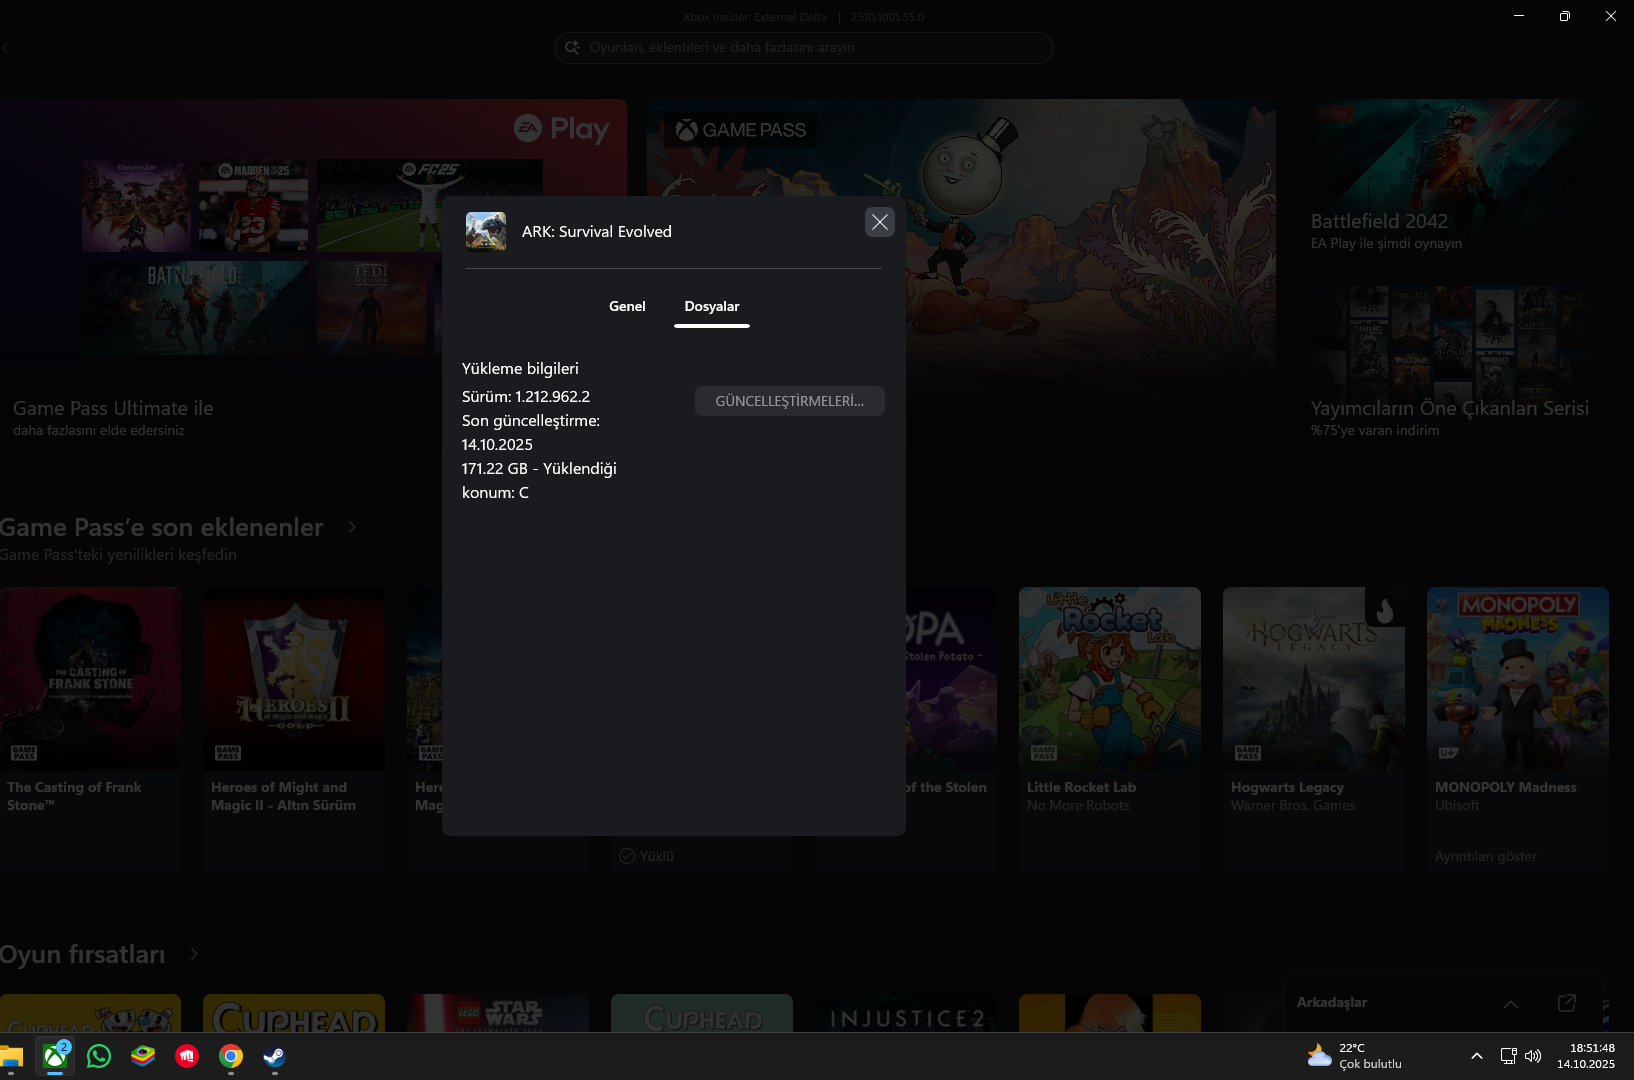Open the green Cuphead deal tile
Viewport: 1634px width, 1080px height.
(x=702, y=1013)
